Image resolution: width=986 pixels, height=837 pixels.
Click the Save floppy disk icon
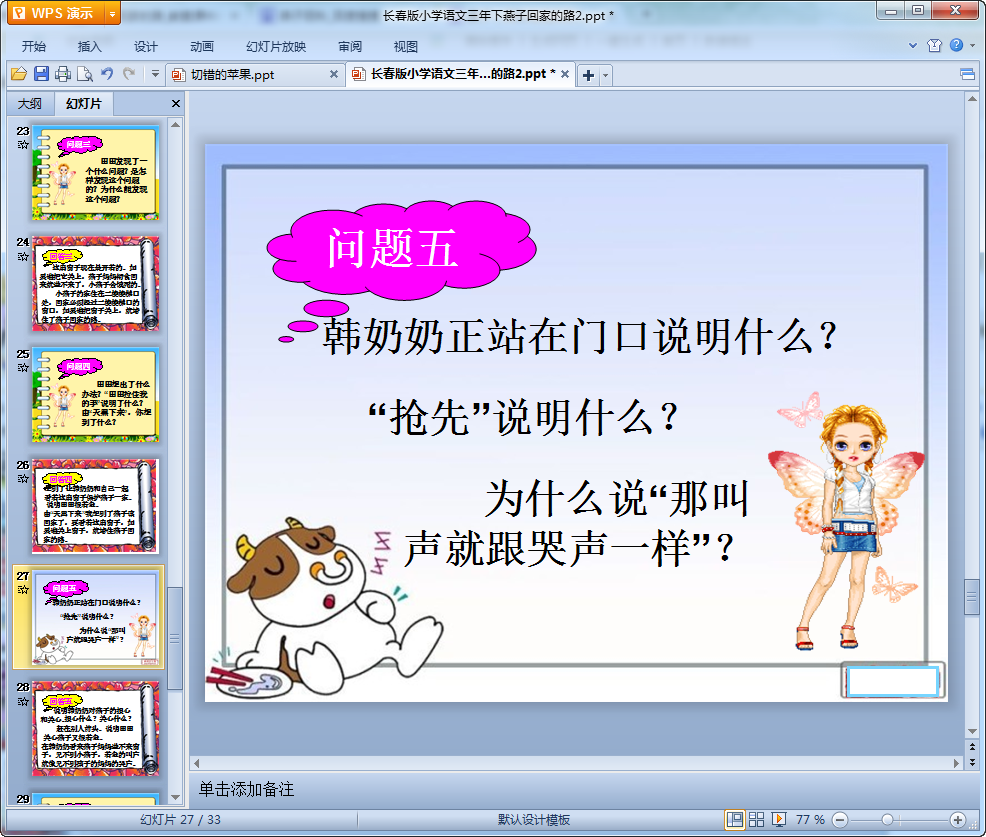41,74
